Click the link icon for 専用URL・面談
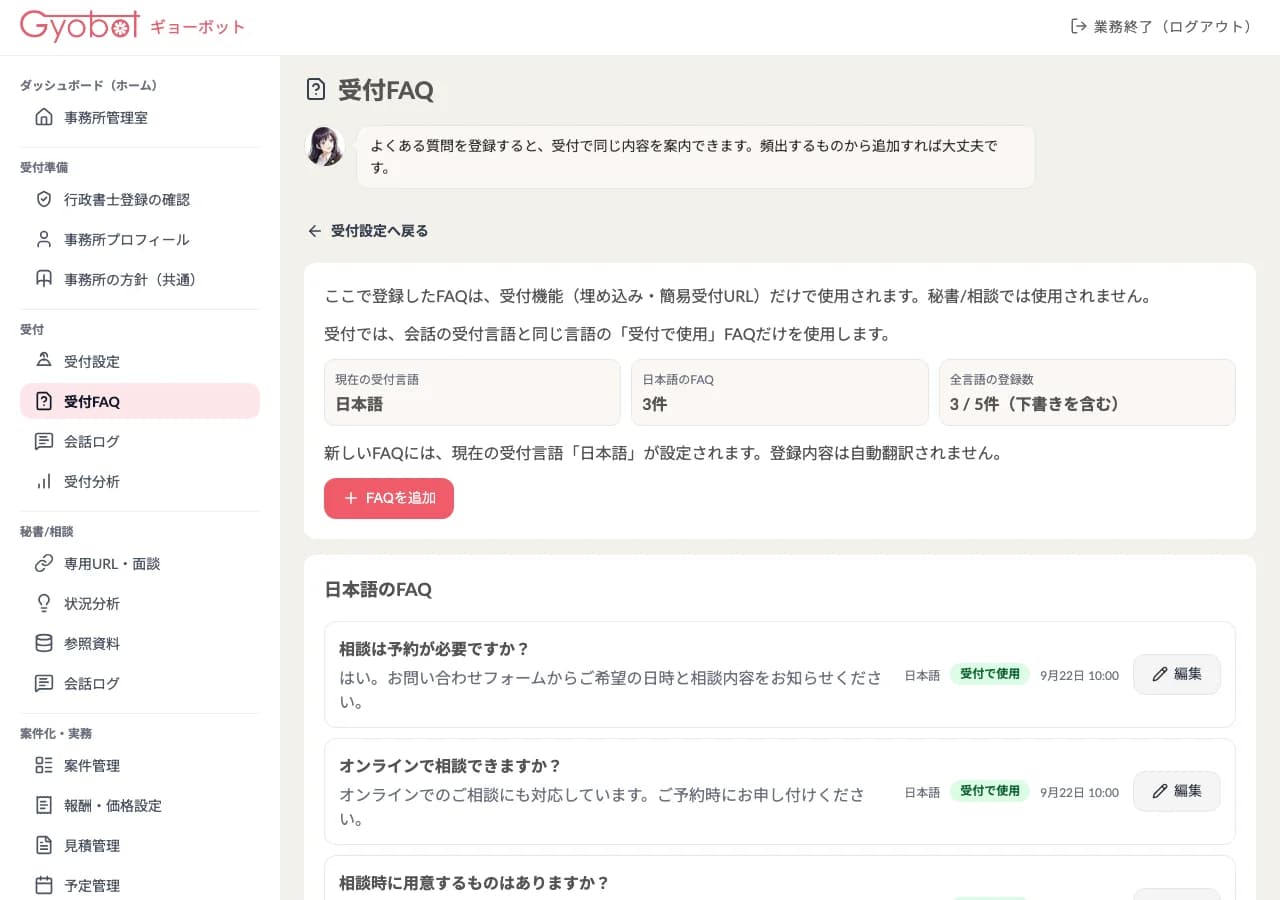The height and width of the screenshot is (900, 1280). coord(44,563)
